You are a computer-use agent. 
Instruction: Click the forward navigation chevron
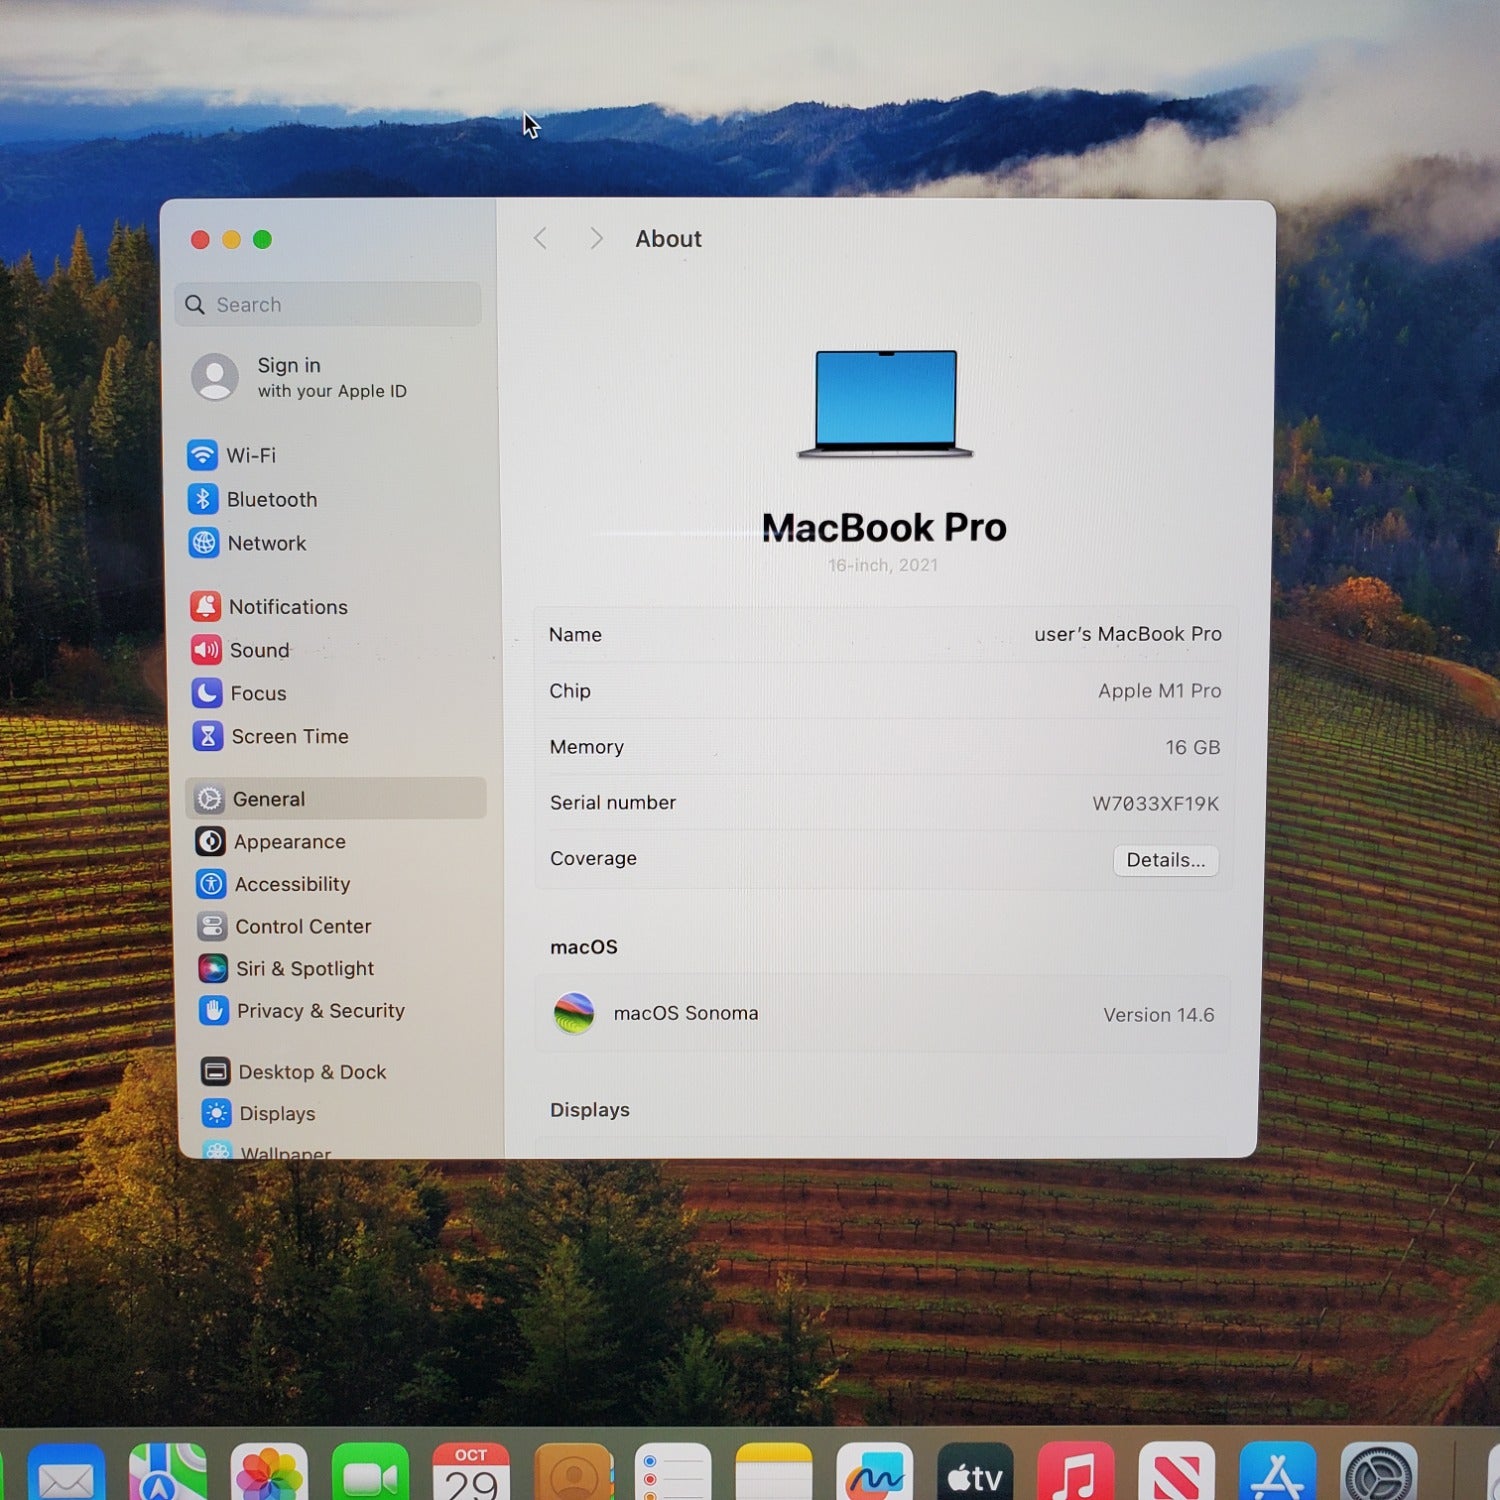coord(596,238)
